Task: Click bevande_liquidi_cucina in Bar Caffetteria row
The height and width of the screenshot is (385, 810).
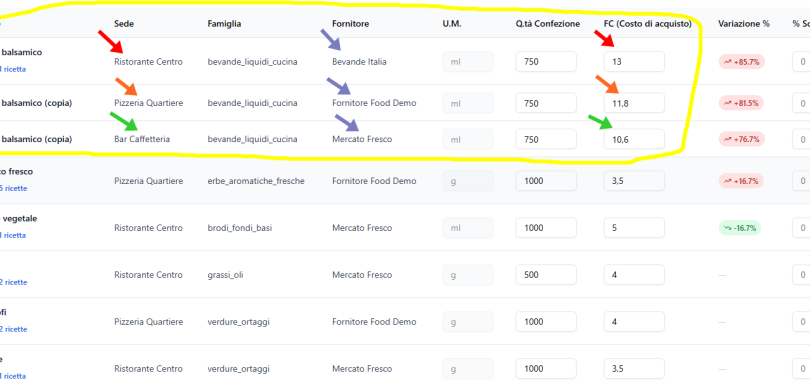Action: pos(252,139)
